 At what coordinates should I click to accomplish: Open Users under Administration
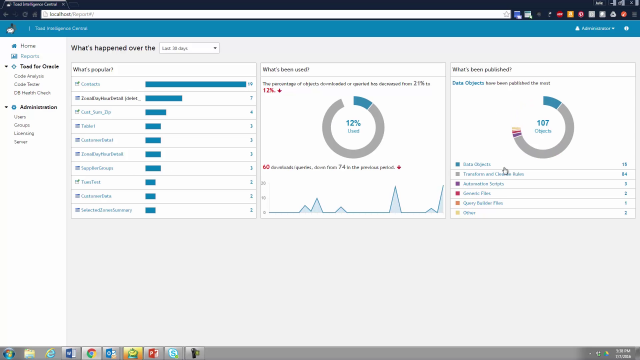click(x=20, y=117)
